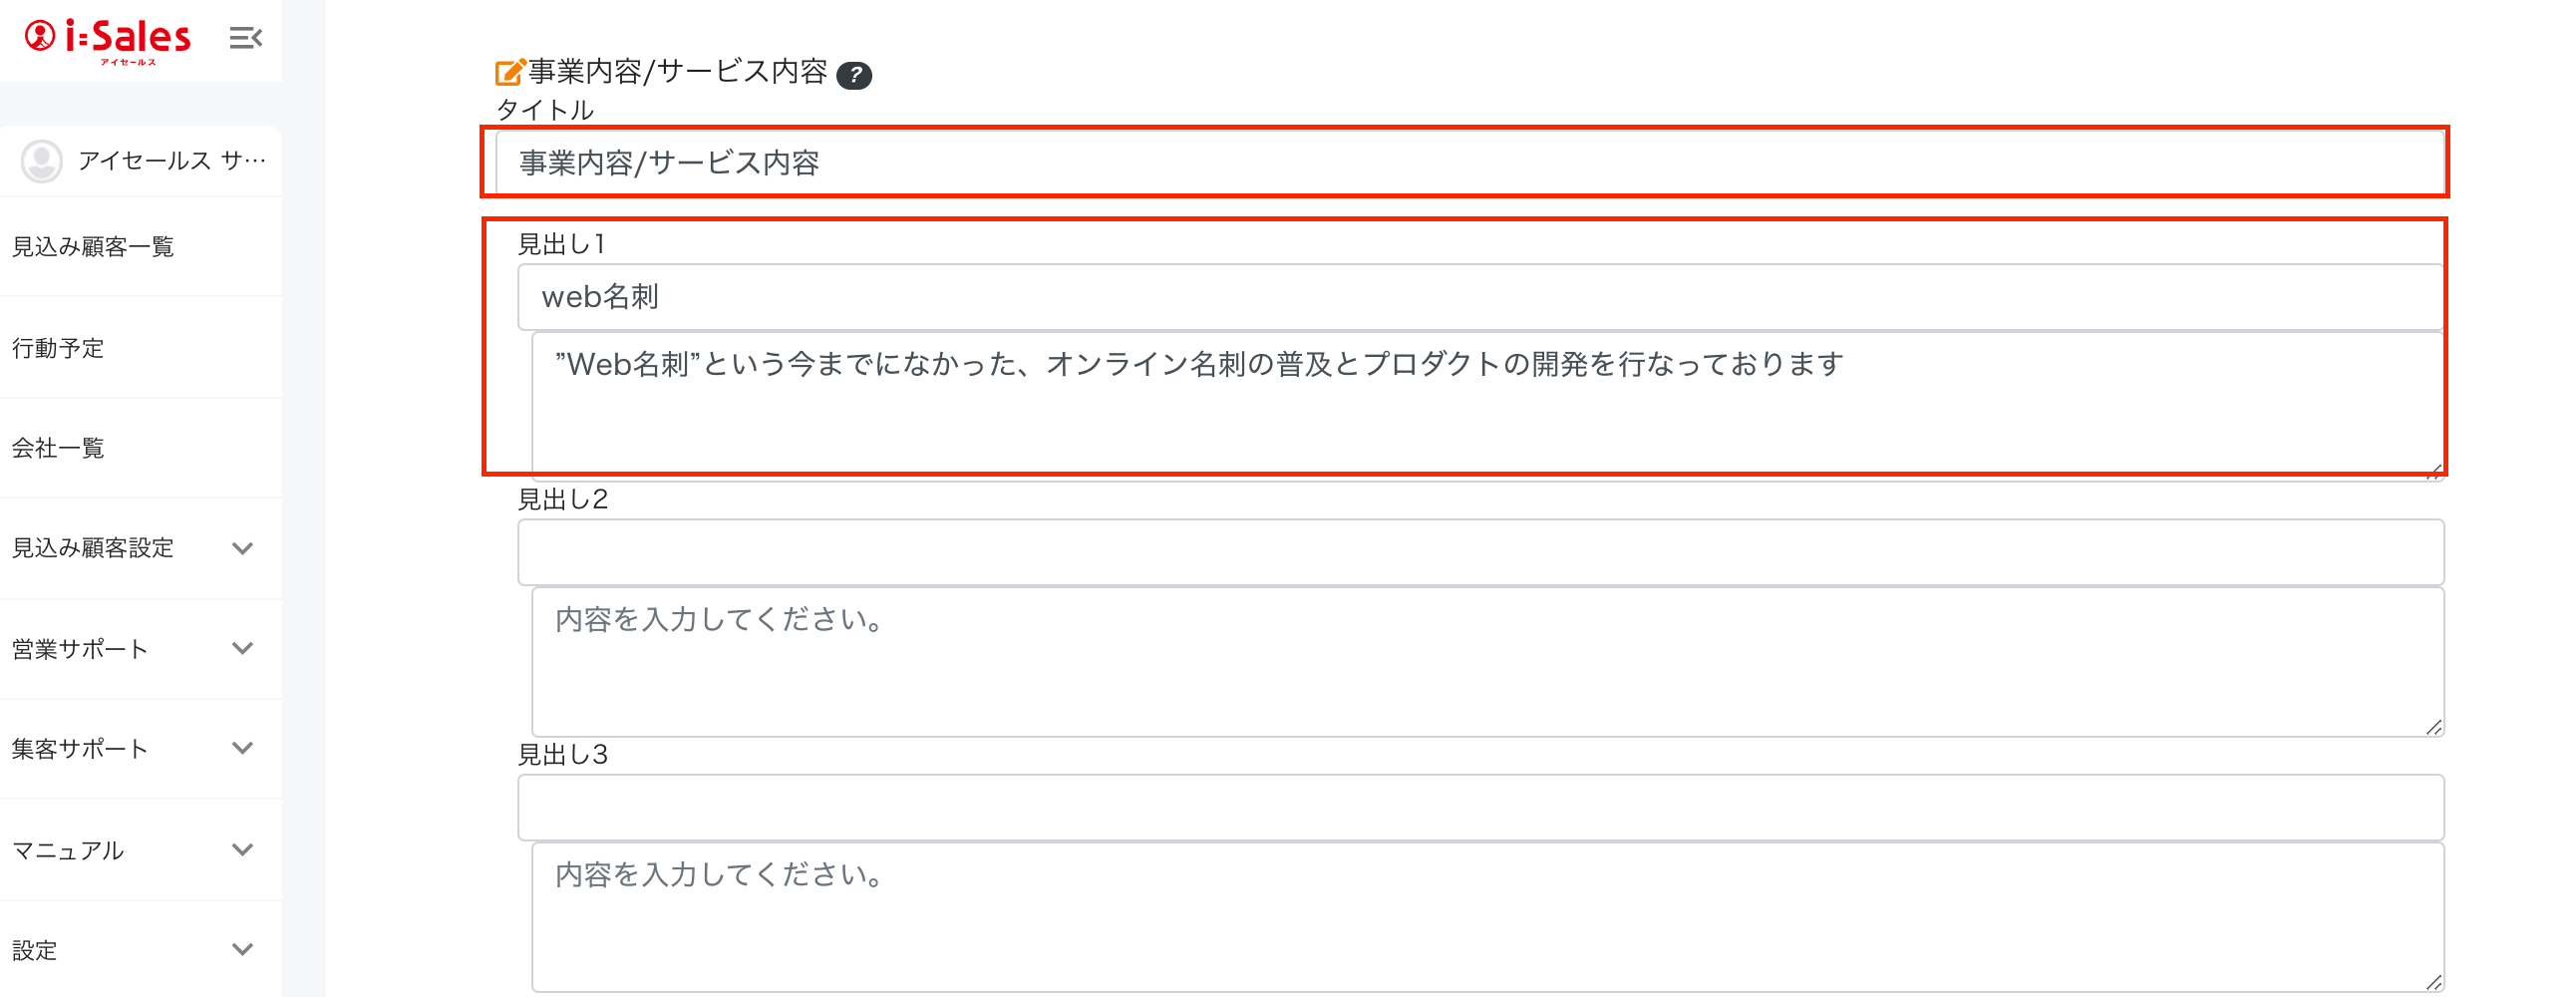The width and height of the screenshot is (2576, 997).
Task: Click the empty 見出し3 heading field
Action: coord(1480,807)
